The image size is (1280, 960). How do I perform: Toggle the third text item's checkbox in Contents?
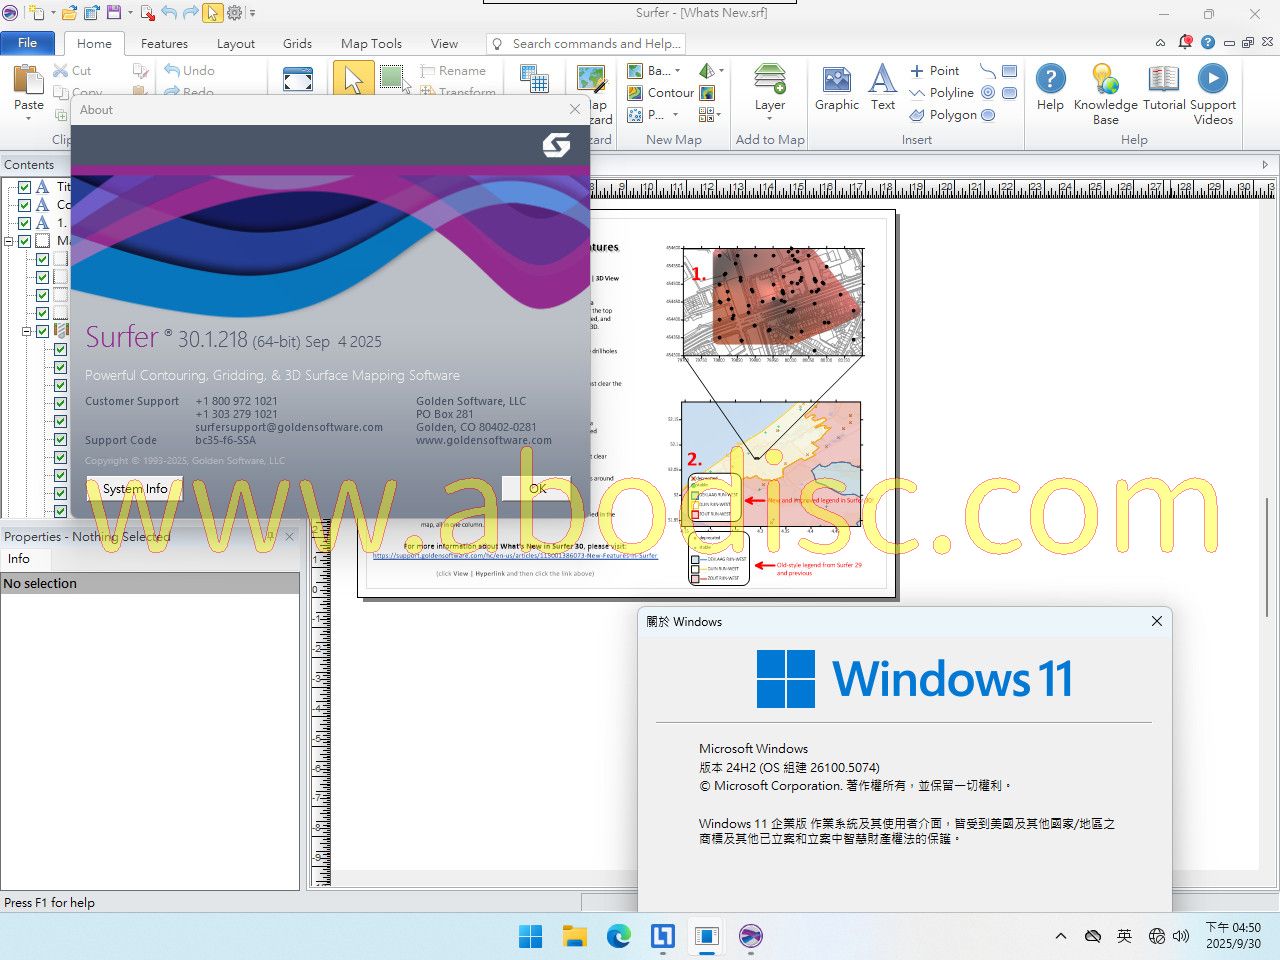[x=25, y=223]
